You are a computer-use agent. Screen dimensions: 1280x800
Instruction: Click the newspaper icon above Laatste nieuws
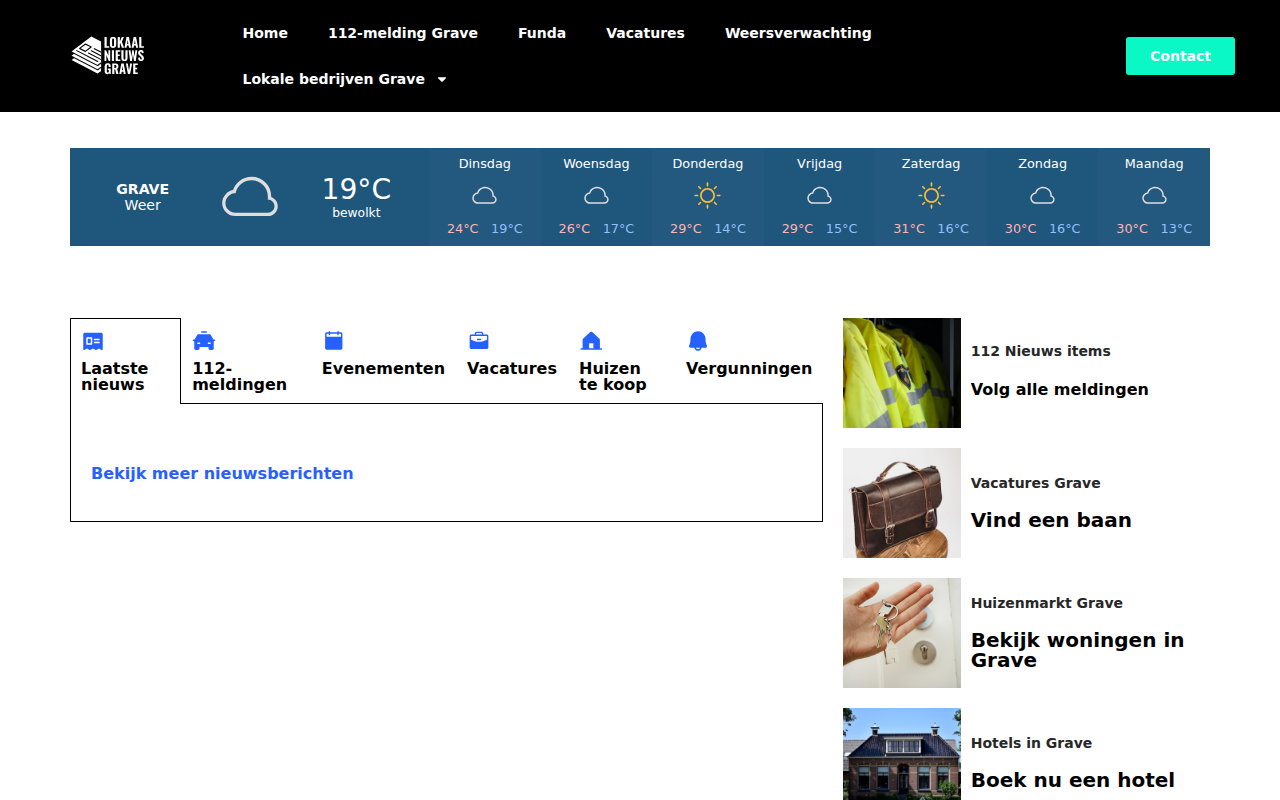(x=93, y=341)
